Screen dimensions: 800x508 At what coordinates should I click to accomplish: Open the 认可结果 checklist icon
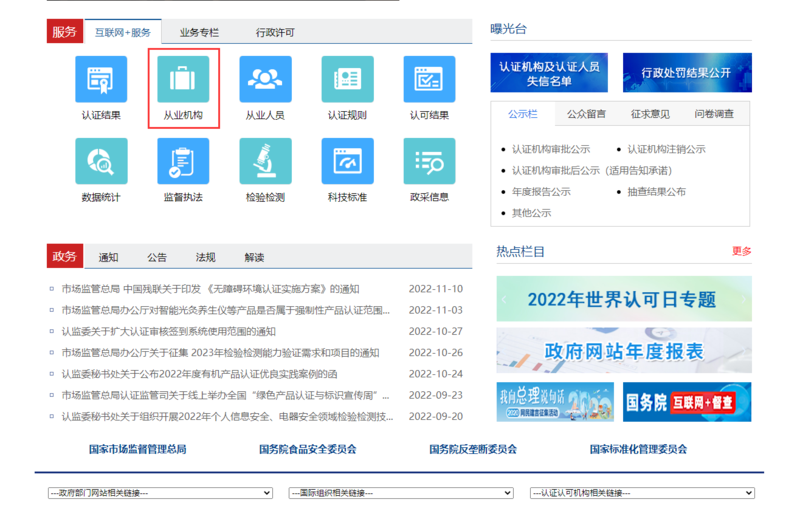[429, 79]
